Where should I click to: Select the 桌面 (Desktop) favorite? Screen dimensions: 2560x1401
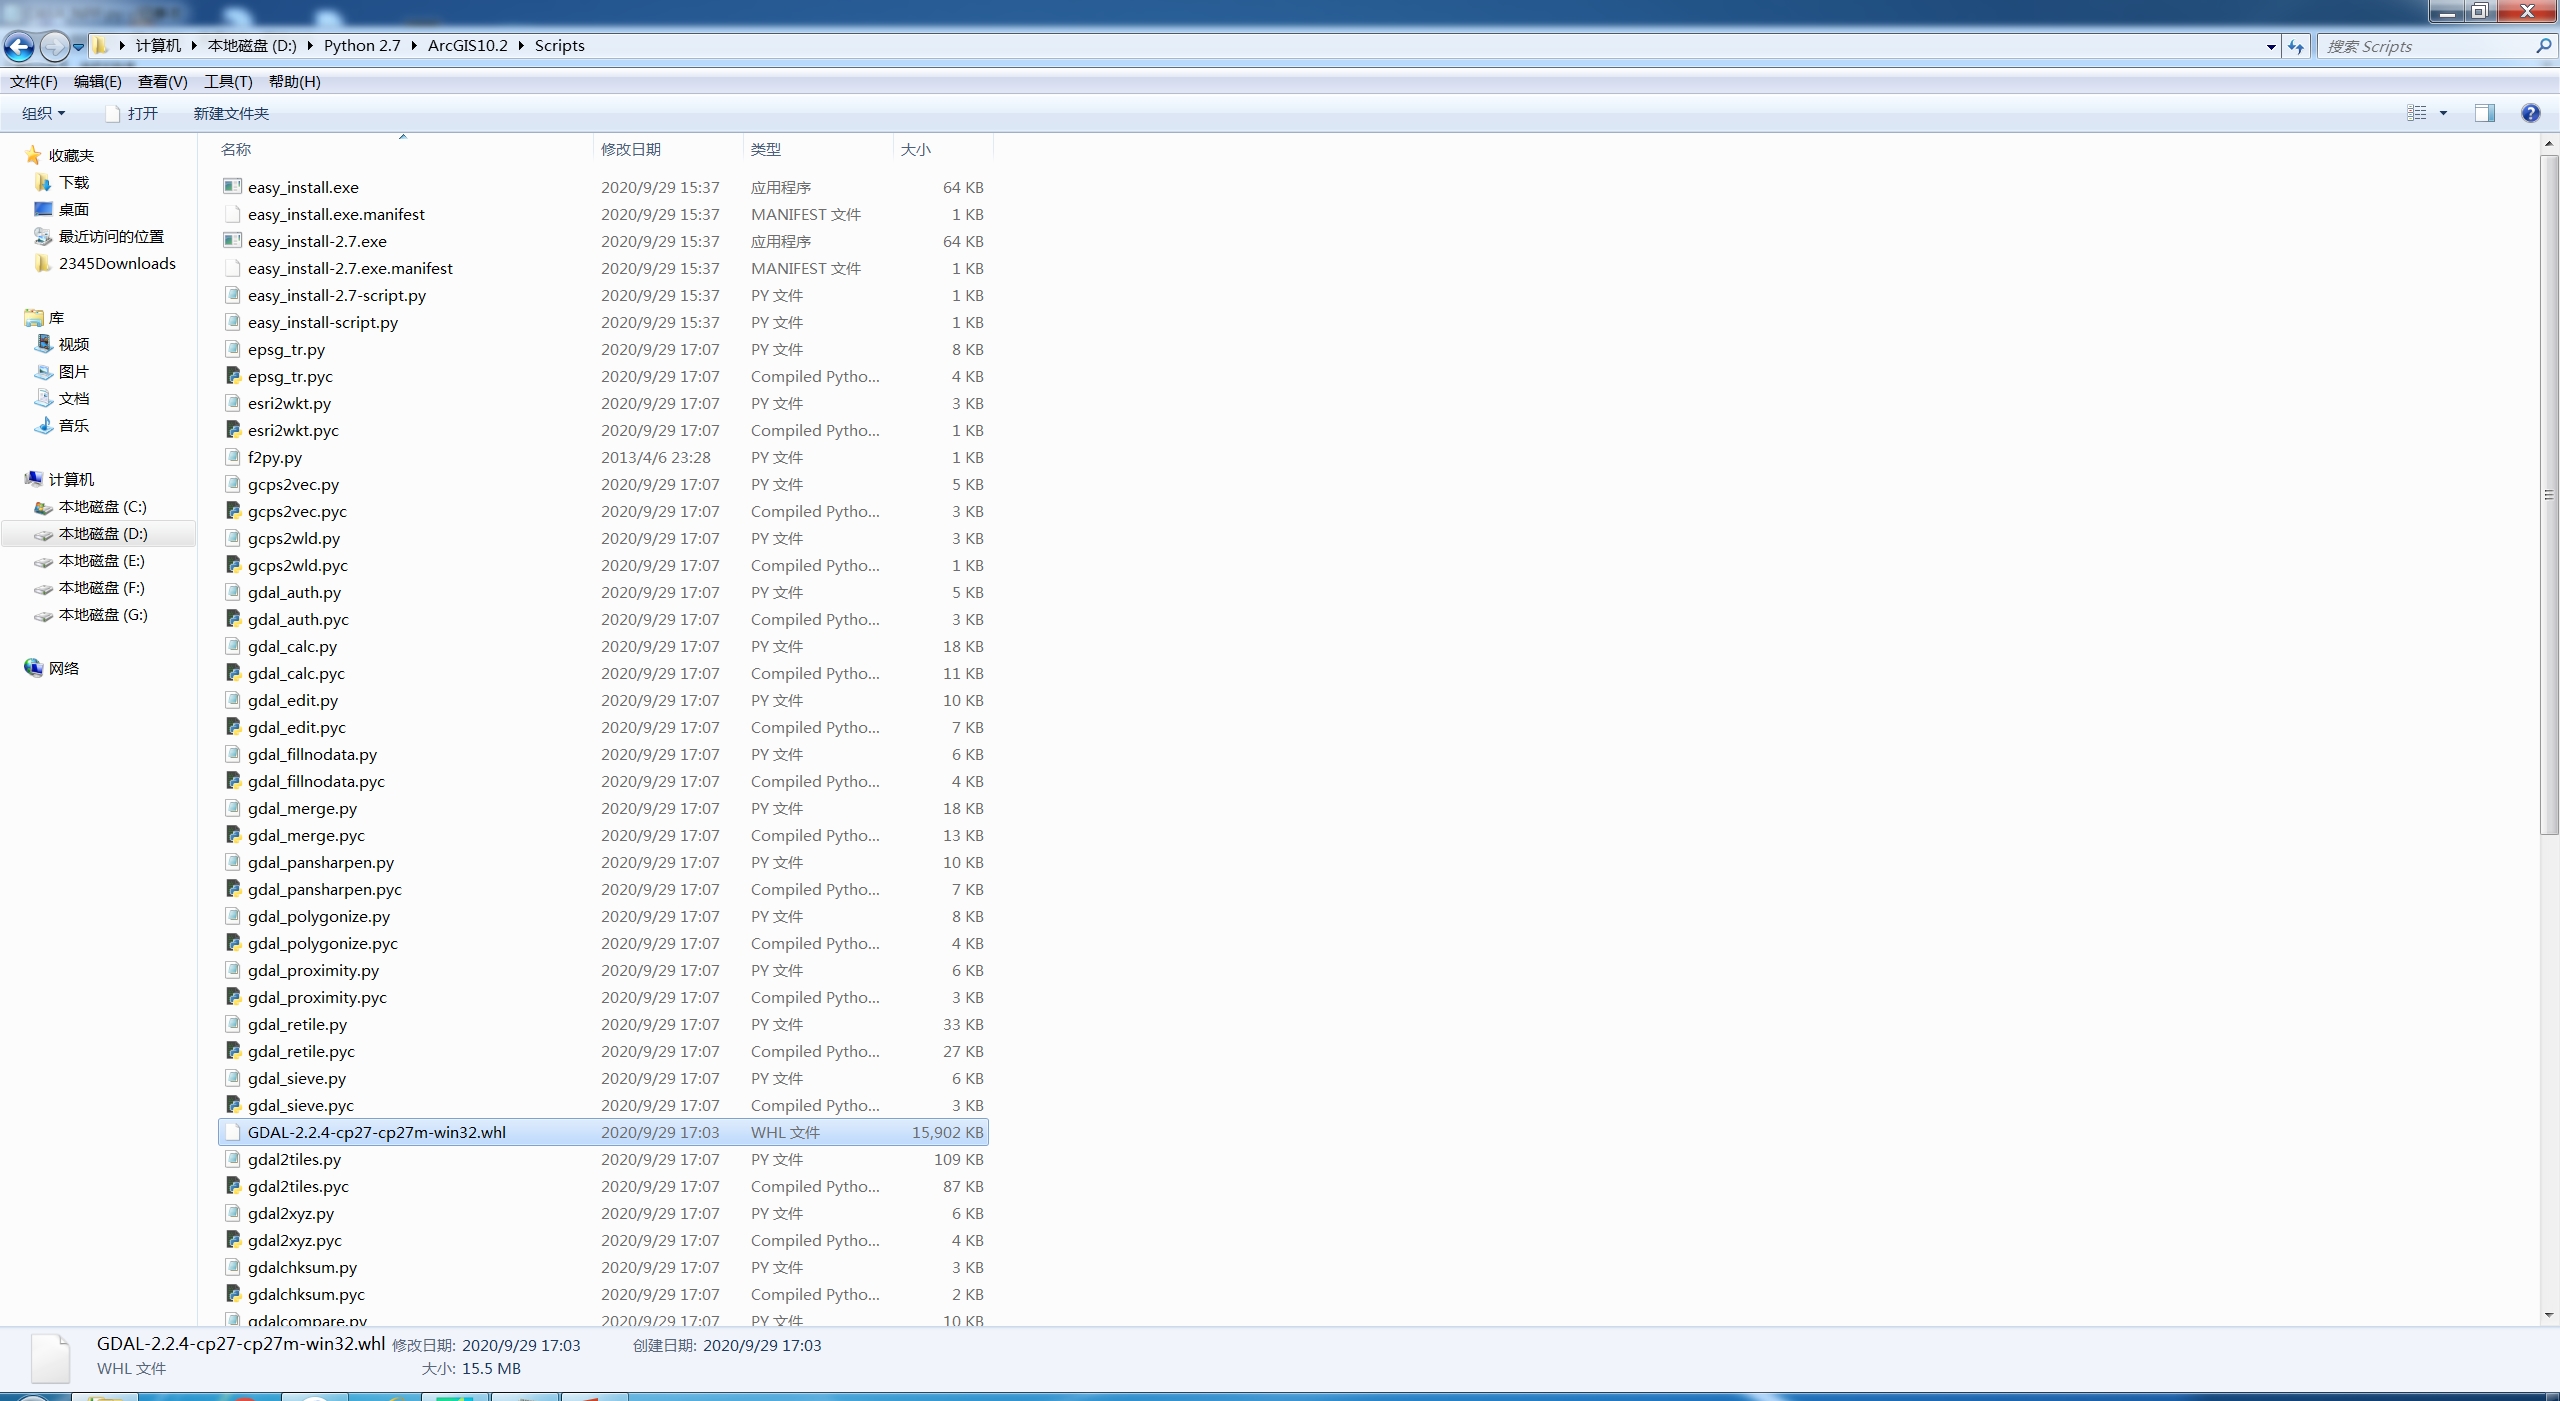coord(75,209)
